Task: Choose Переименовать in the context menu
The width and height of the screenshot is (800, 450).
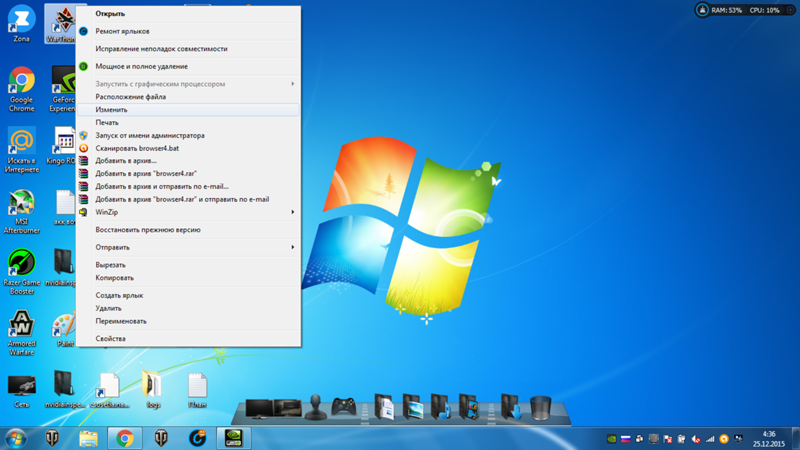Action: click(x=188, y=321)
